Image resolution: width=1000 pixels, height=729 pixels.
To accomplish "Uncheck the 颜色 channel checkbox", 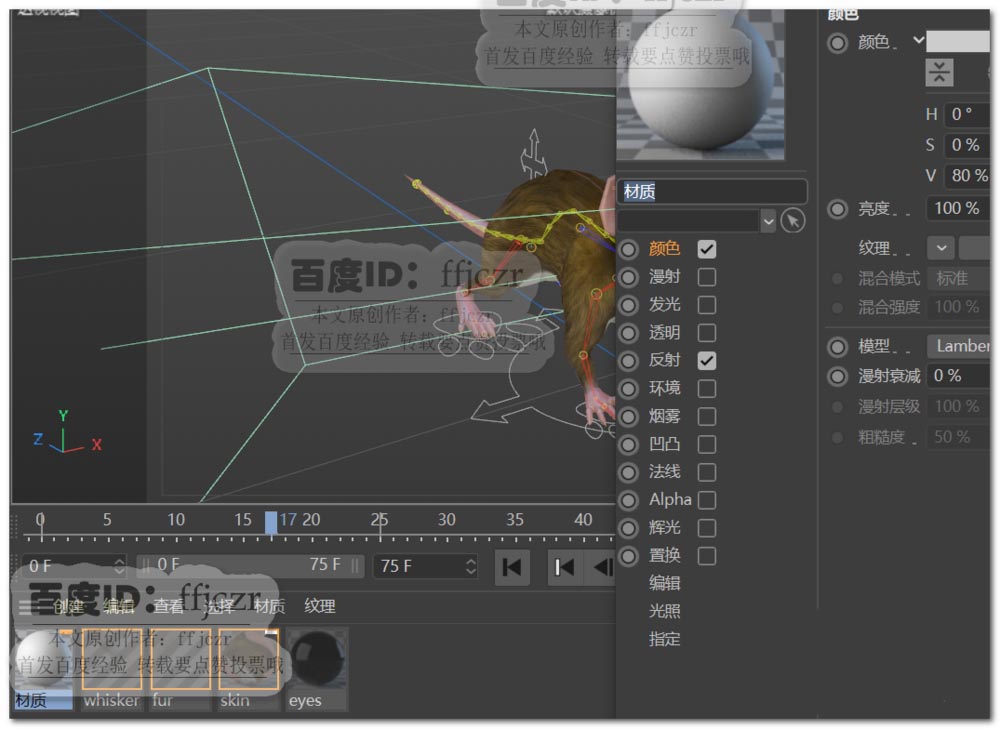I will tap(707, 249).
